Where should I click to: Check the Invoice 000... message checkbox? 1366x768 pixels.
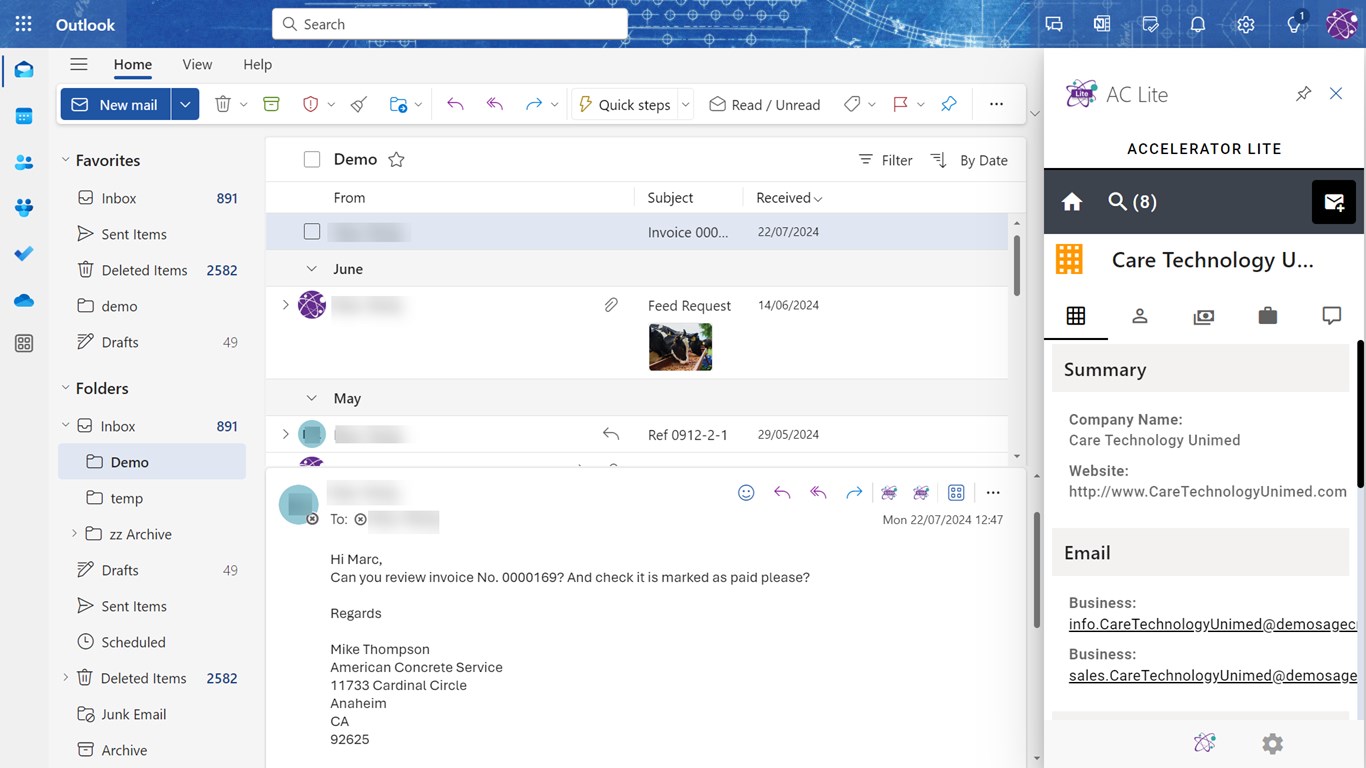pos(312,232)
